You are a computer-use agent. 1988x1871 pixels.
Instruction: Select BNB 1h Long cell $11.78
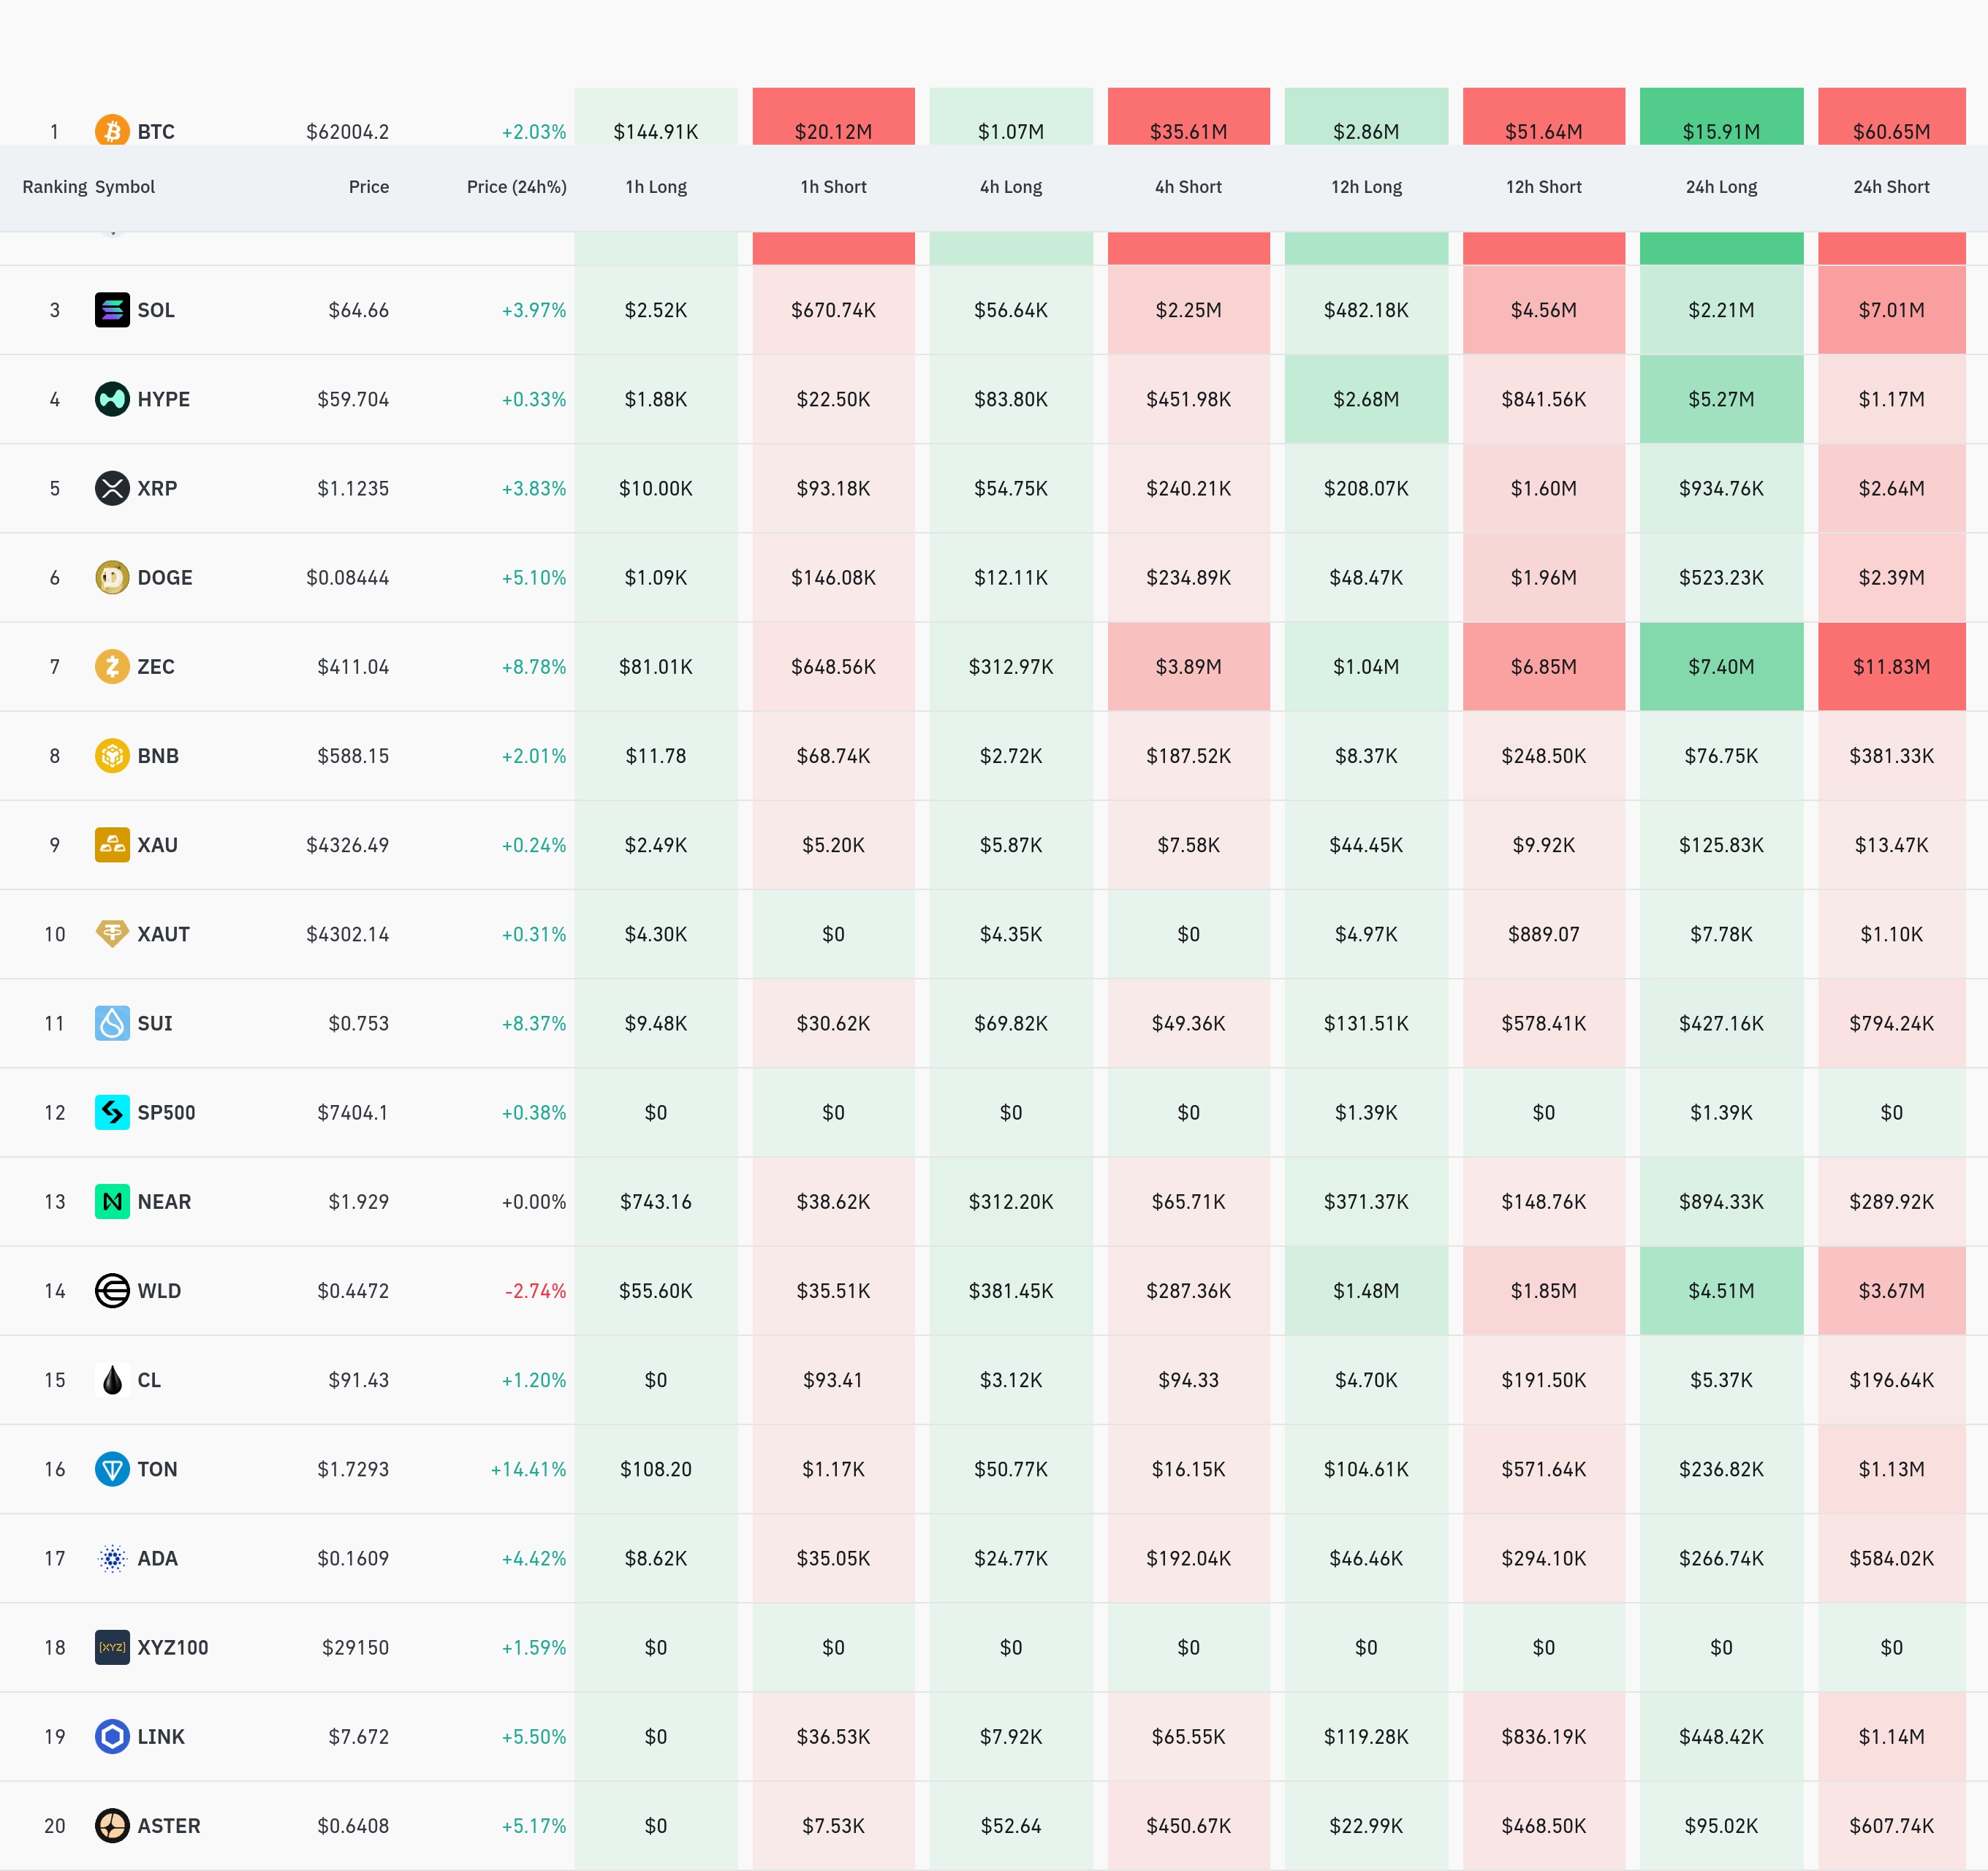656,755
